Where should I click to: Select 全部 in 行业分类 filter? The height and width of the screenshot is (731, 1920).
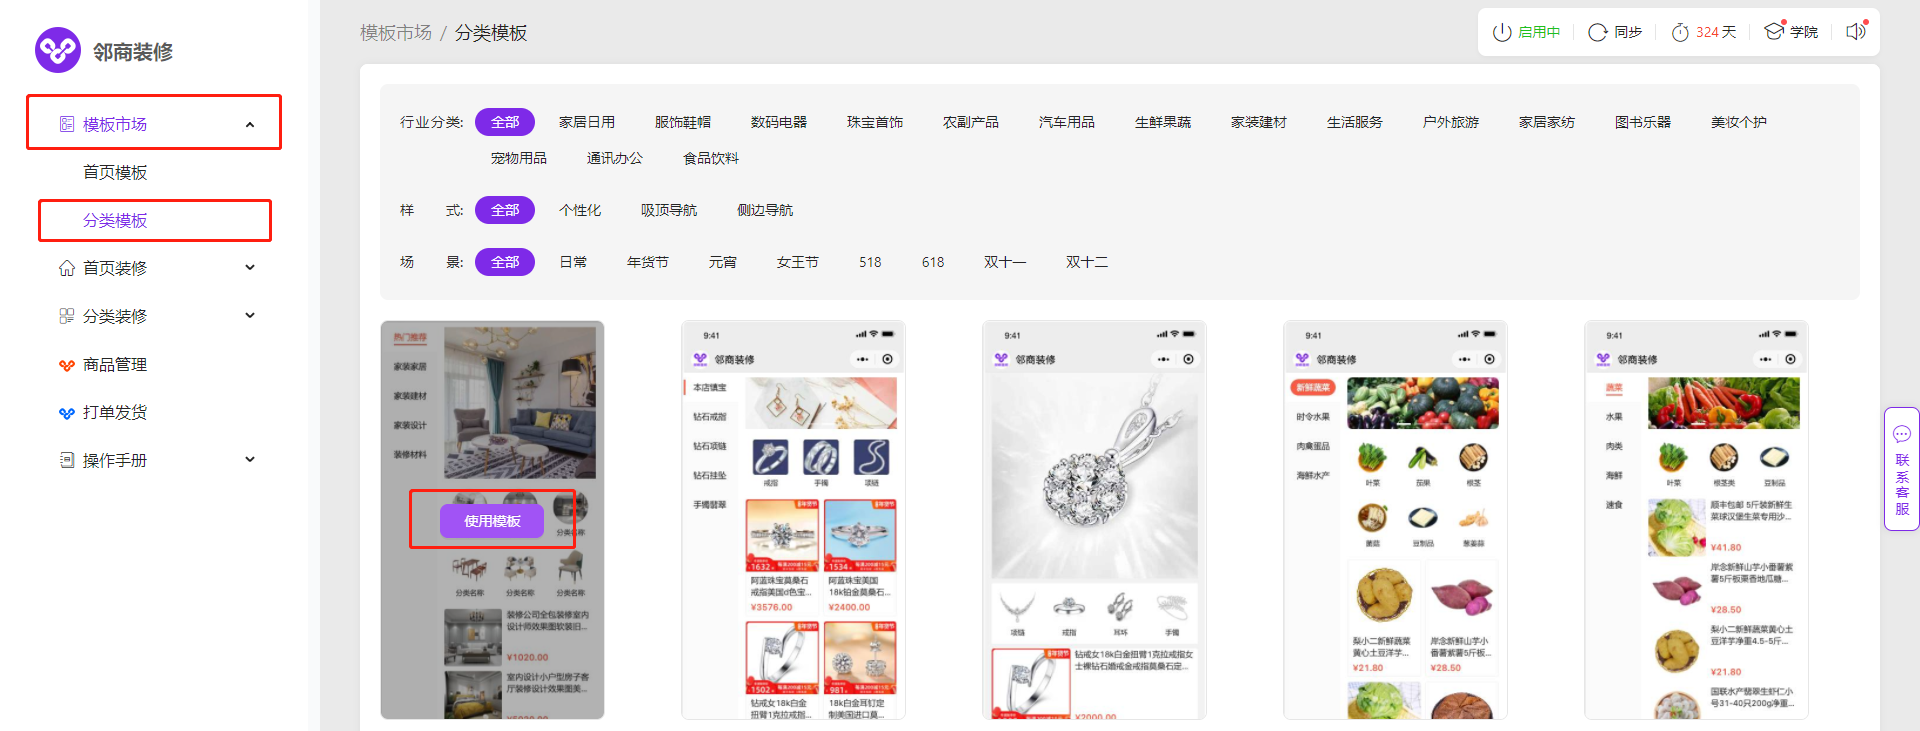pos(505,122)
